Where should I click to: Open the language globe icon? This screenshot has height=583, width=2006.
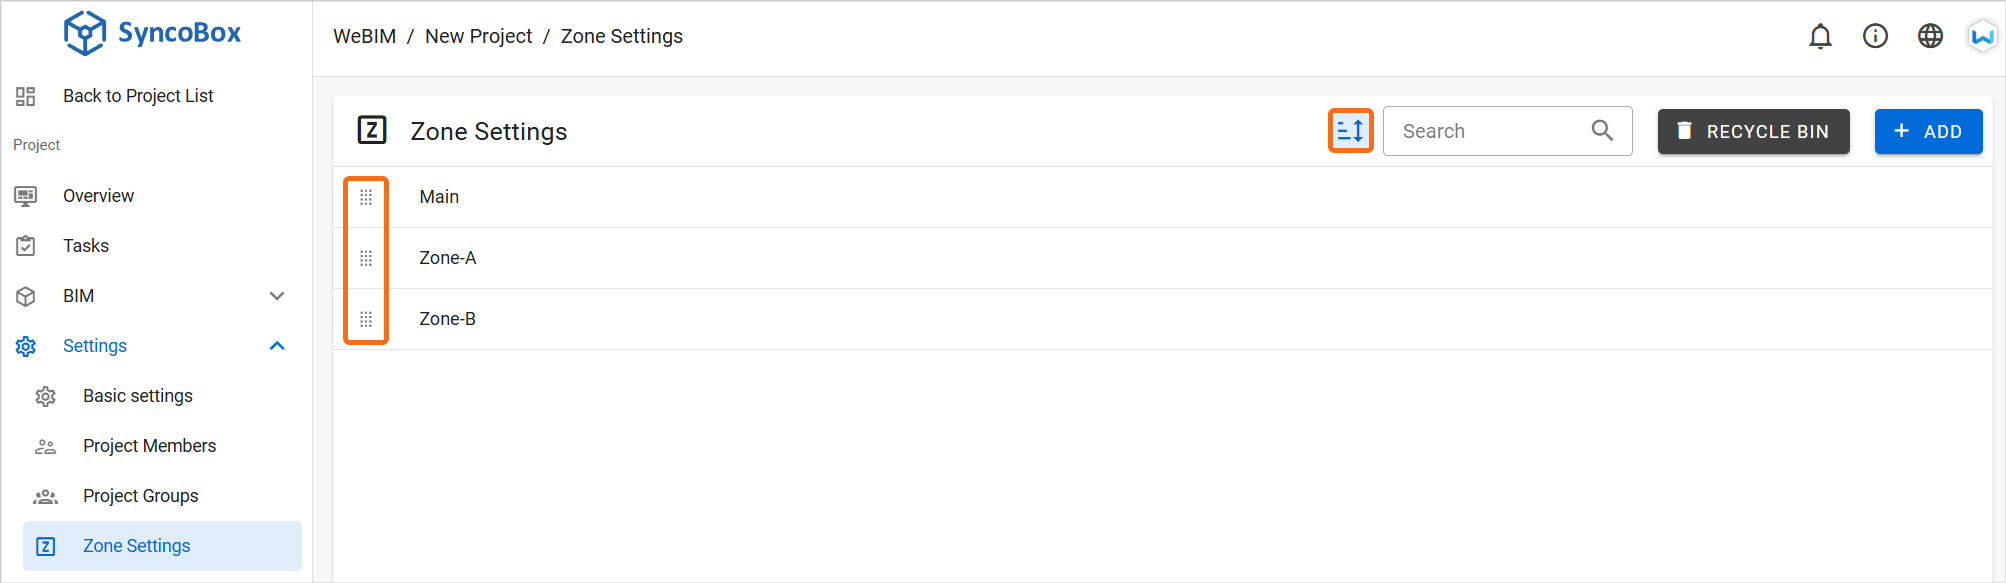pyautogui.click(x=1930, y=36)
